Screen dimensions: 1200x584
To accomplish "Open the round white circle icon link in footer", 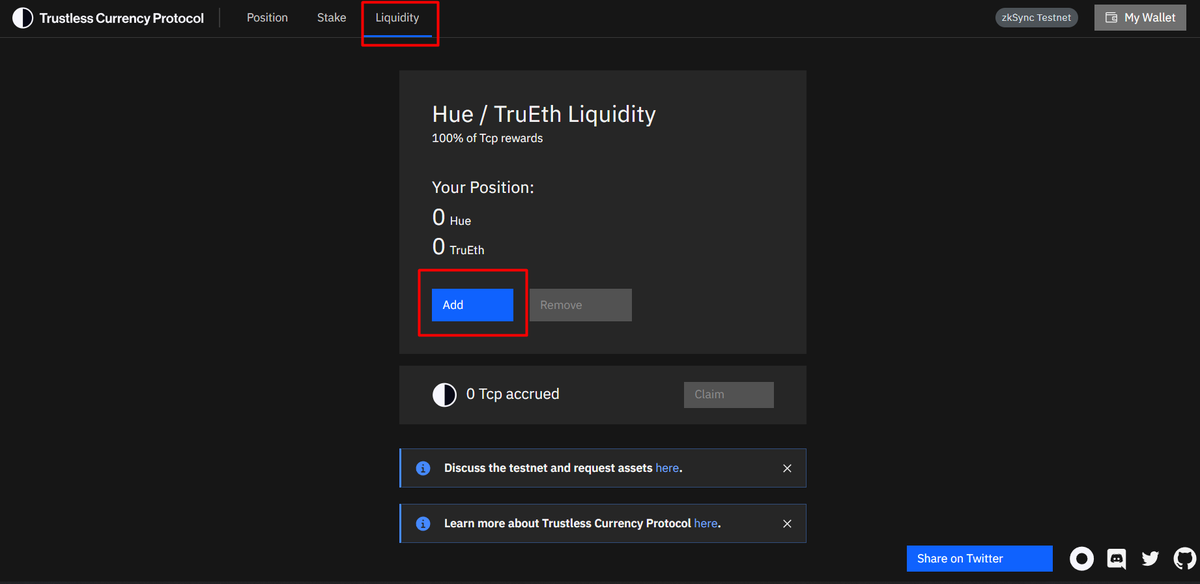I will 1082,559.
